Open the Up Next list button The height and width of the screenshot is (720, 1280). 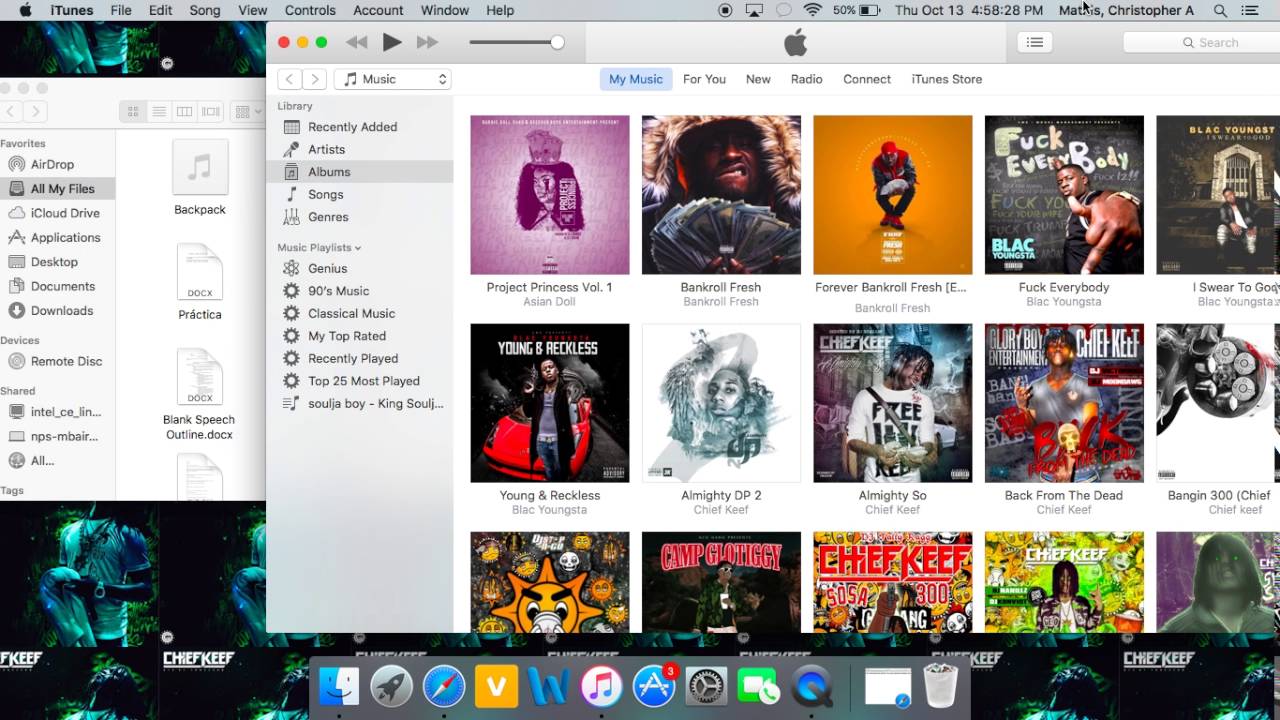point(1035,42)
